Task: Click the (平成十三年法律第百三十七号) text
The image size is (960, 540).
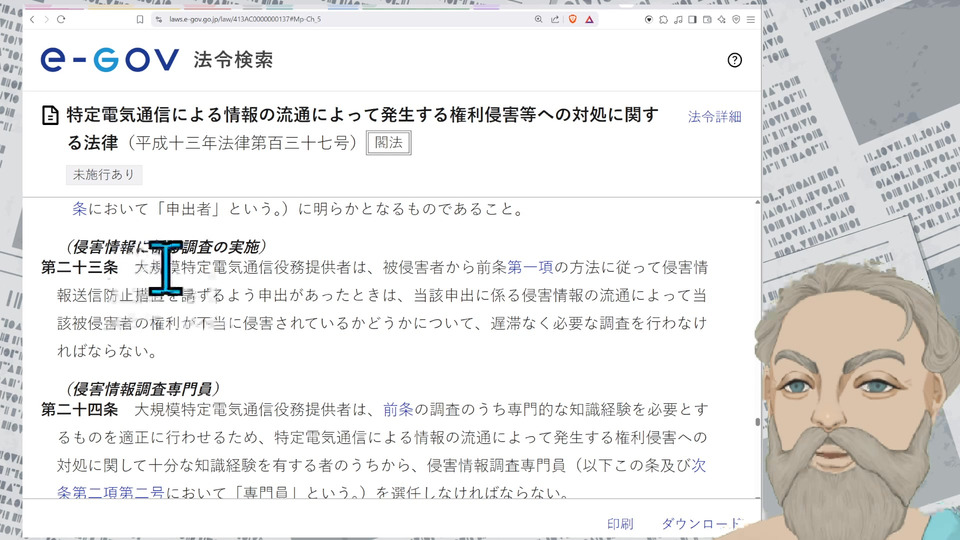Action: coord(242,143)
